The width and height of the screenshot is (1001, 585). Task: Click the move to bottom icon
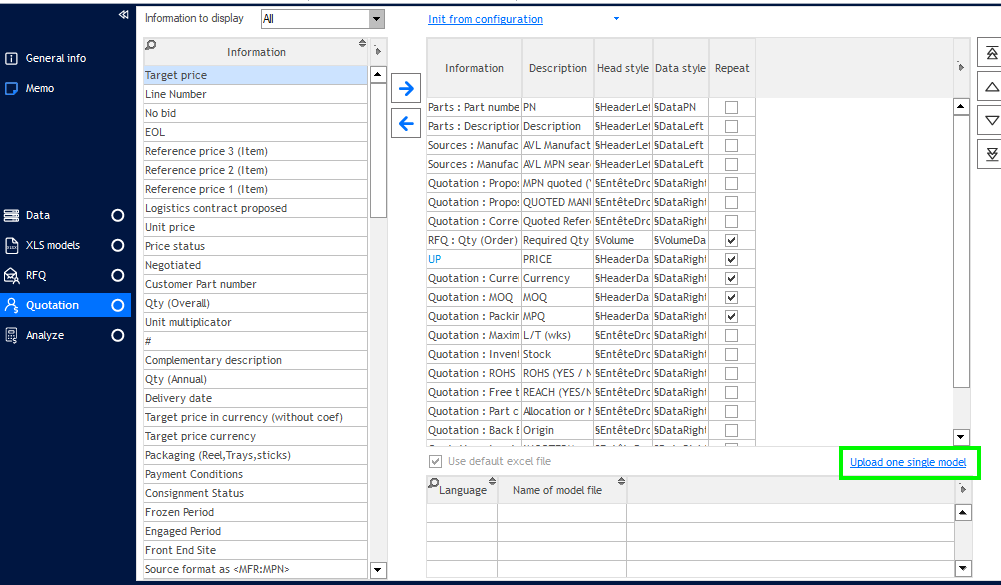pyautogui.click(x=991, y=153)
